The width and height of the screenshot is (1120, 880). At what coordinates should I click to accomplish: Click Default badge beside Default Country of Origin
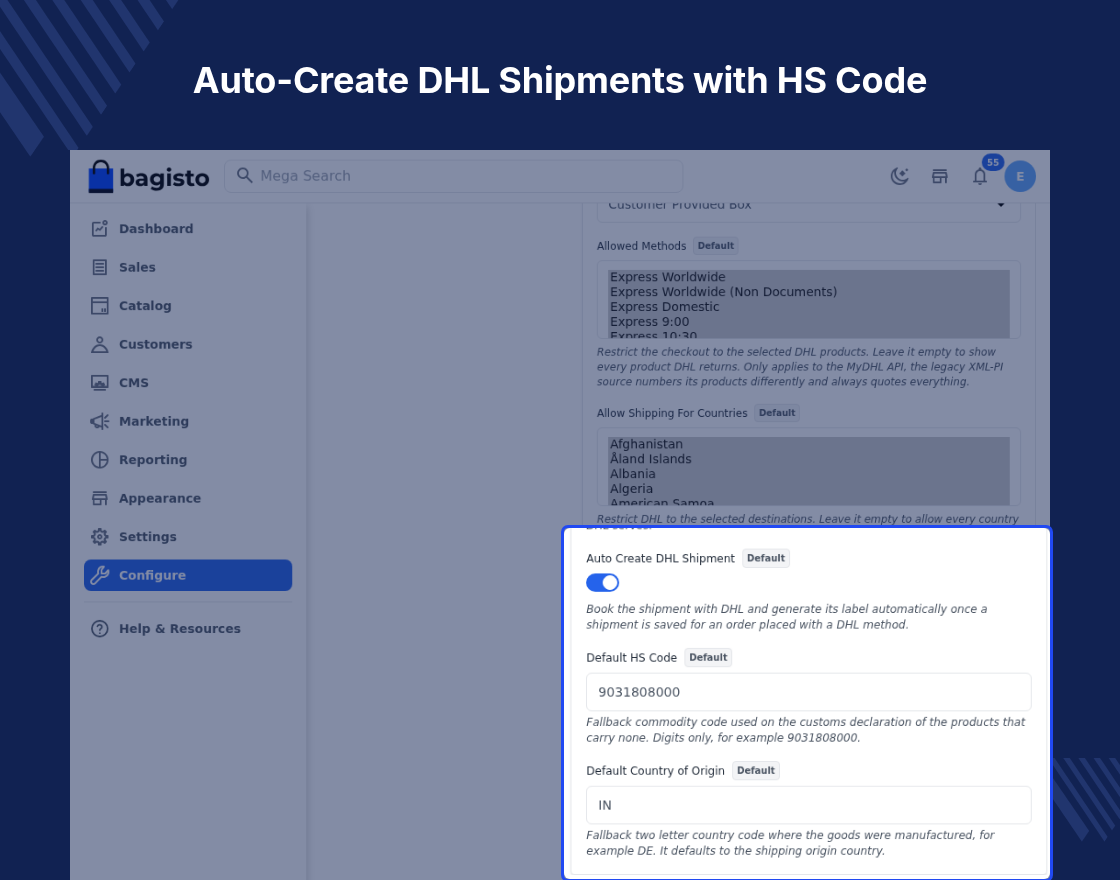pos(756,770)
